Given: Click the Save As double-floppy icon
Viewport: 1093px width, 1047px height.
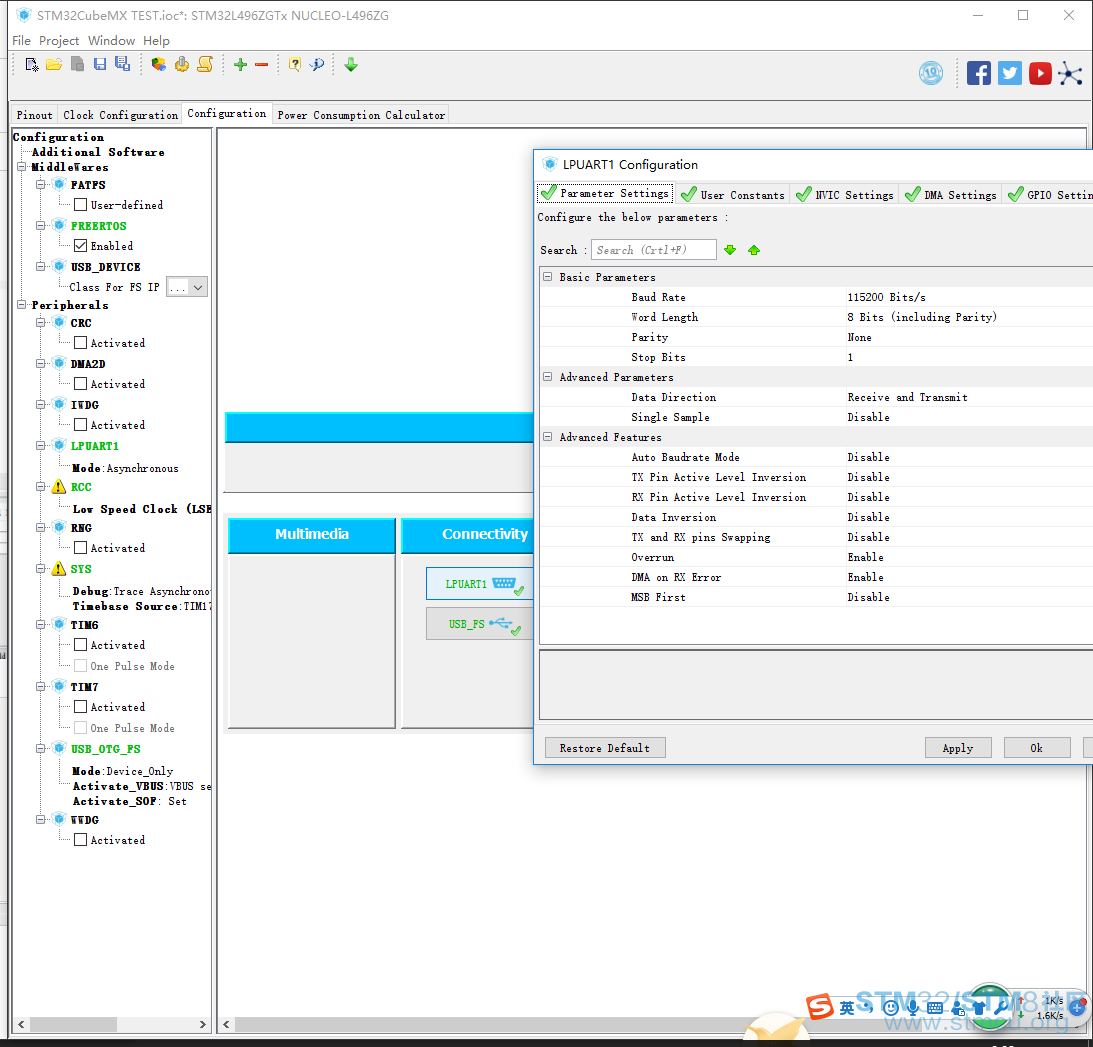Looking at the screenshot, I should click(x=123, y=64).
